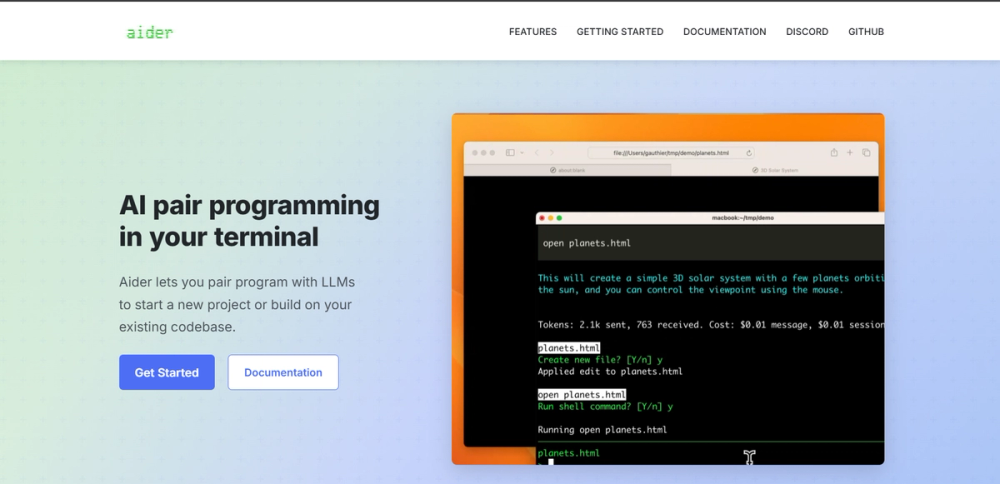
Task: Click 'Aider lets you pair program' paragraph
Action: pyautogui.click(x=237, y=304)
